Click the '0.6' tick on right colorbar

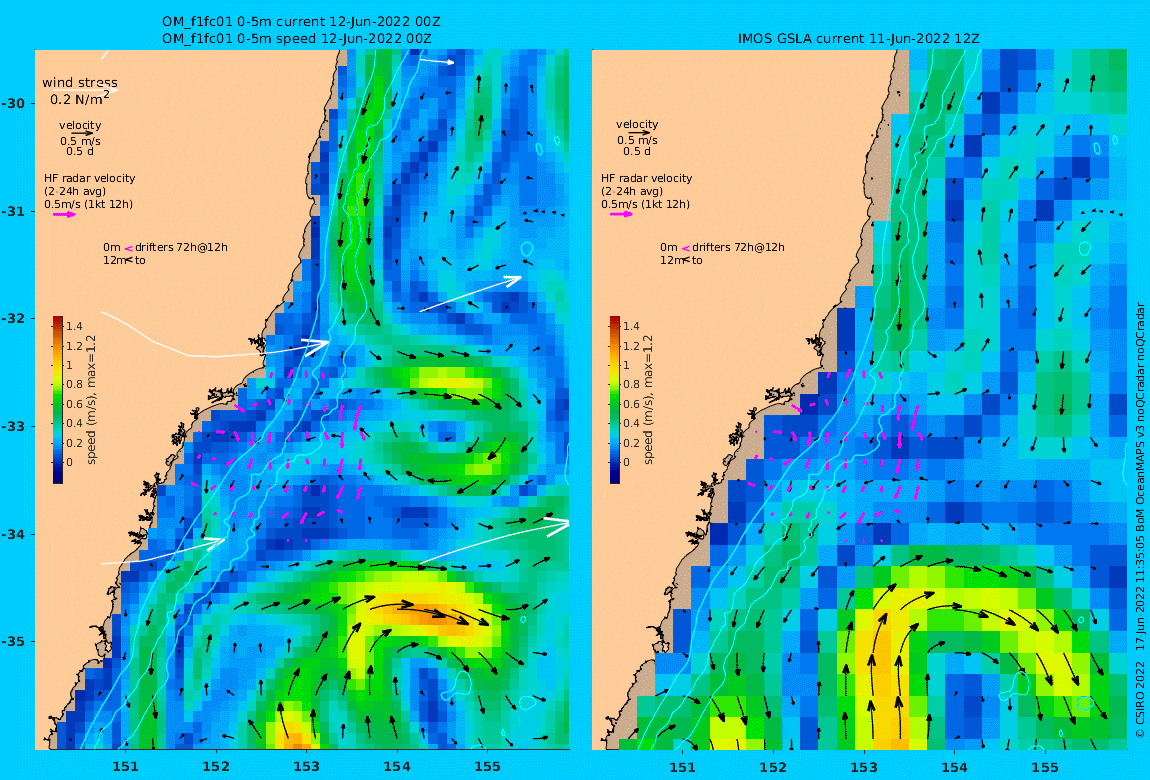[x=631, y=404]
